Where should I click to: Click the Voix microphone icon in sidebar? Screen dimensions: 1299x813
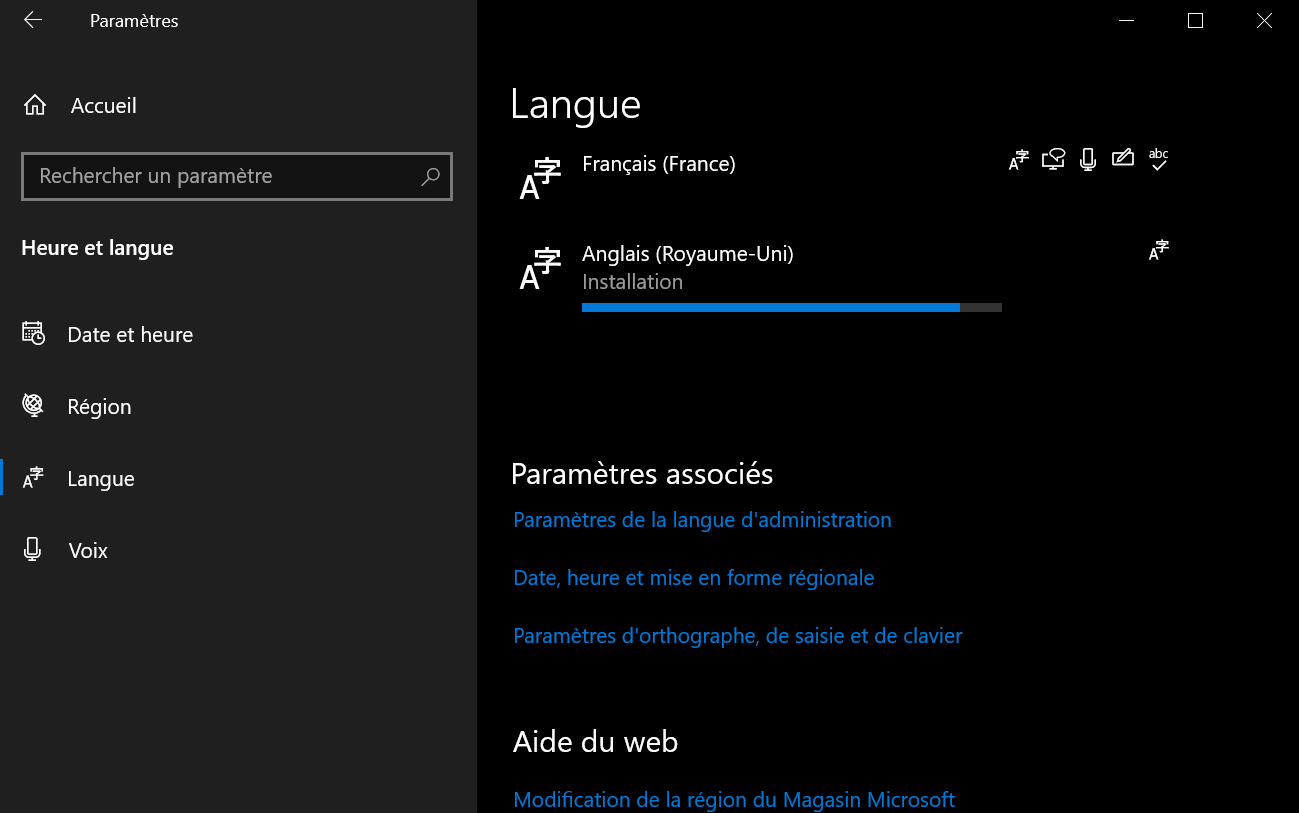point(33,549)
